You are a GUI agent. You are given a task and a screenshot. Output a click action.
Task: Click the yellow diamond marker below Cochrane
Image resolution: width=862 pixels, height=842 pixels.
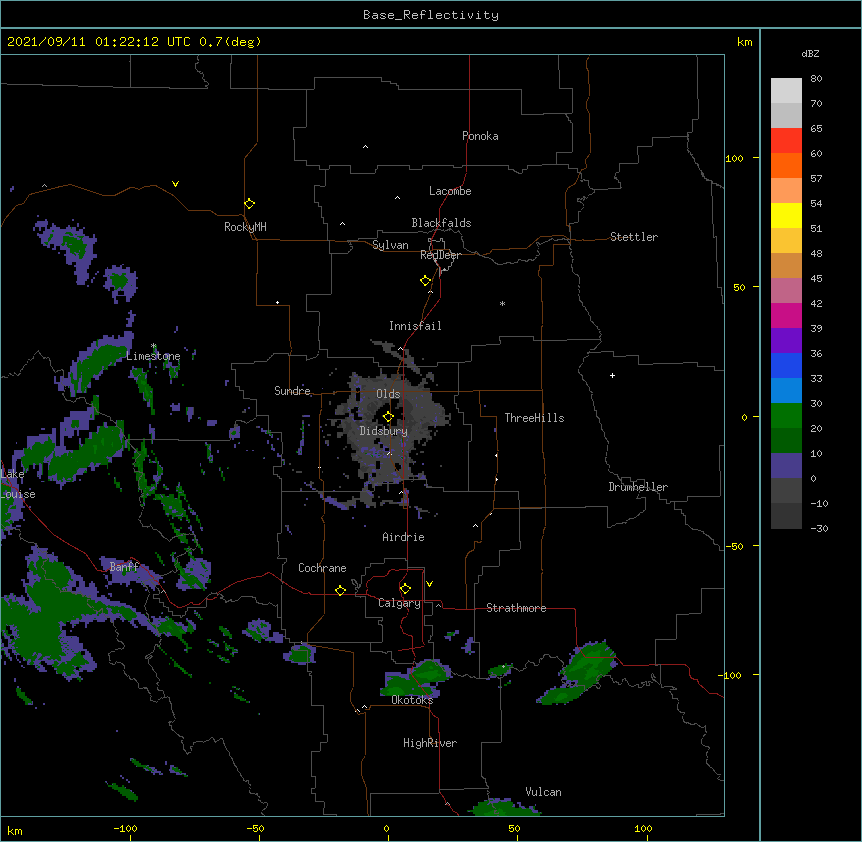point(340,590)
